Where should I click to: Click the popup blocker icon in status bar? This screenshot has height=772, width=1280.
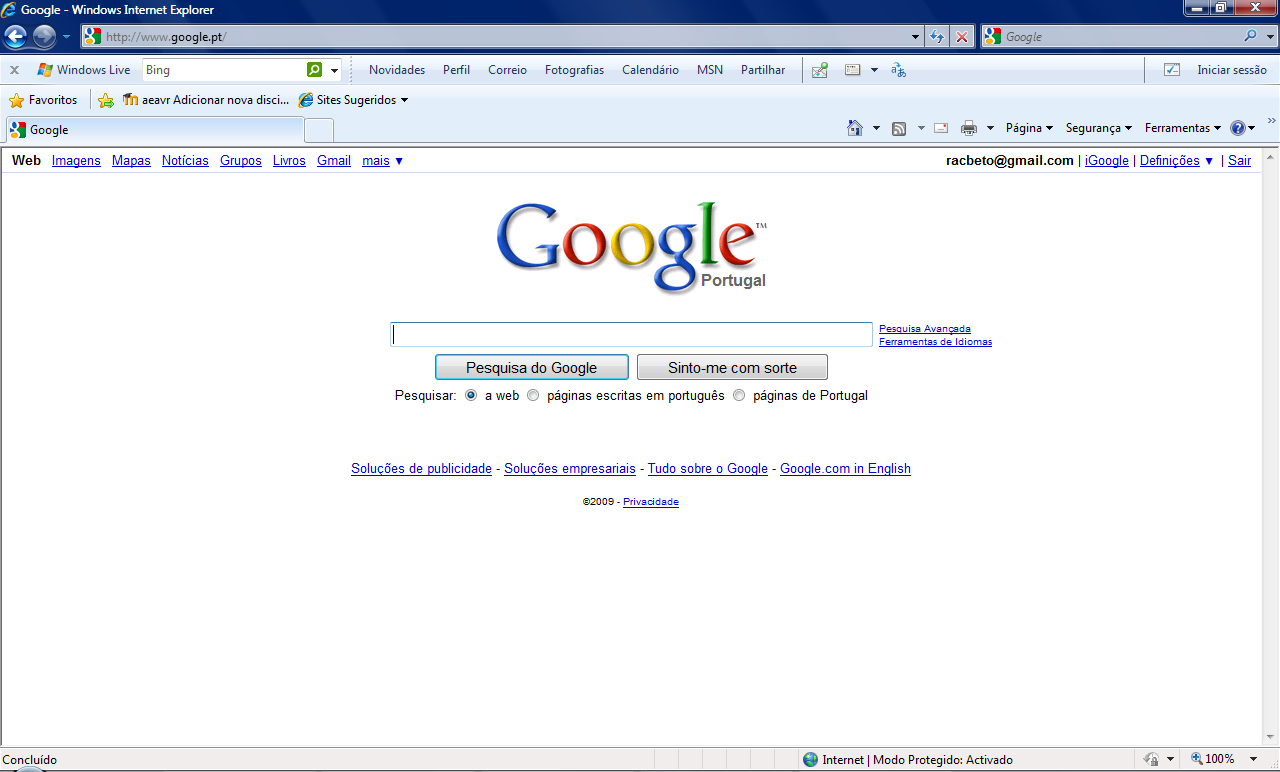pyautogui.click(x=1152, y=759)
